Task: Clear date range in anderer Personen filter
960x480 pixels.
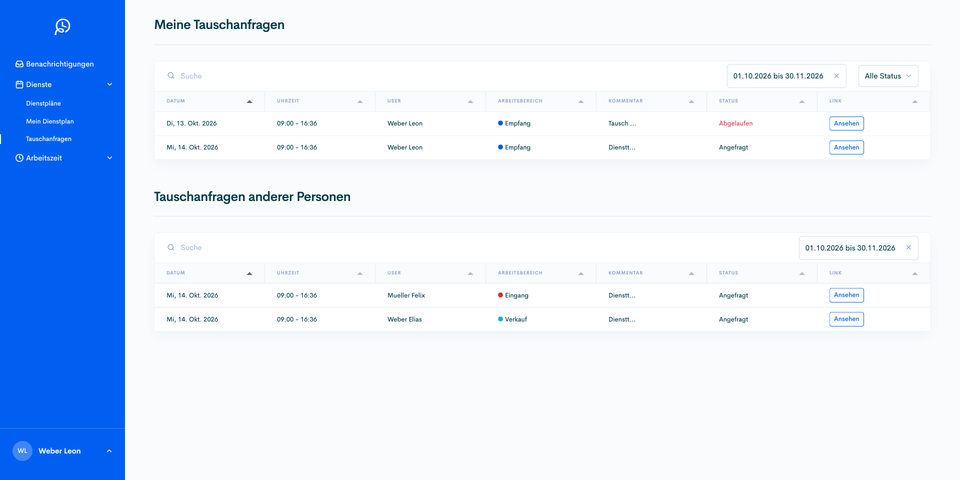Action: (x=909, y=247)
